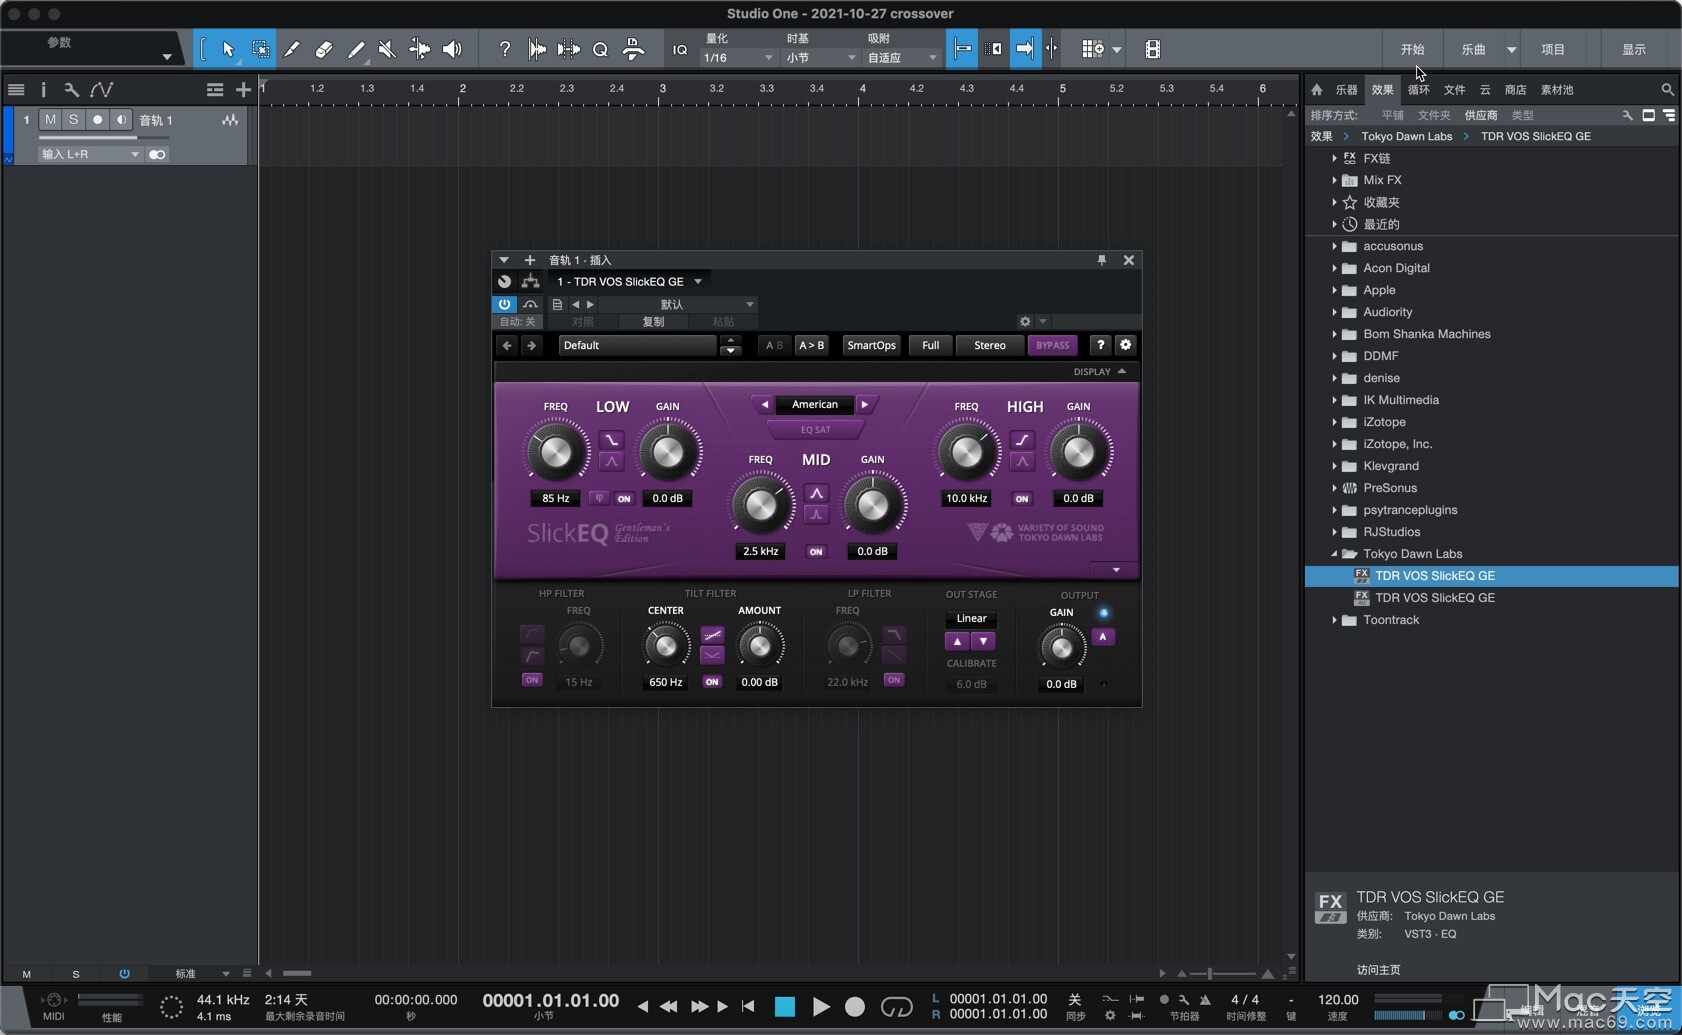Toggle monitor on track 1
Screen dimensions: 1682x1035
(x=121, y=120)
